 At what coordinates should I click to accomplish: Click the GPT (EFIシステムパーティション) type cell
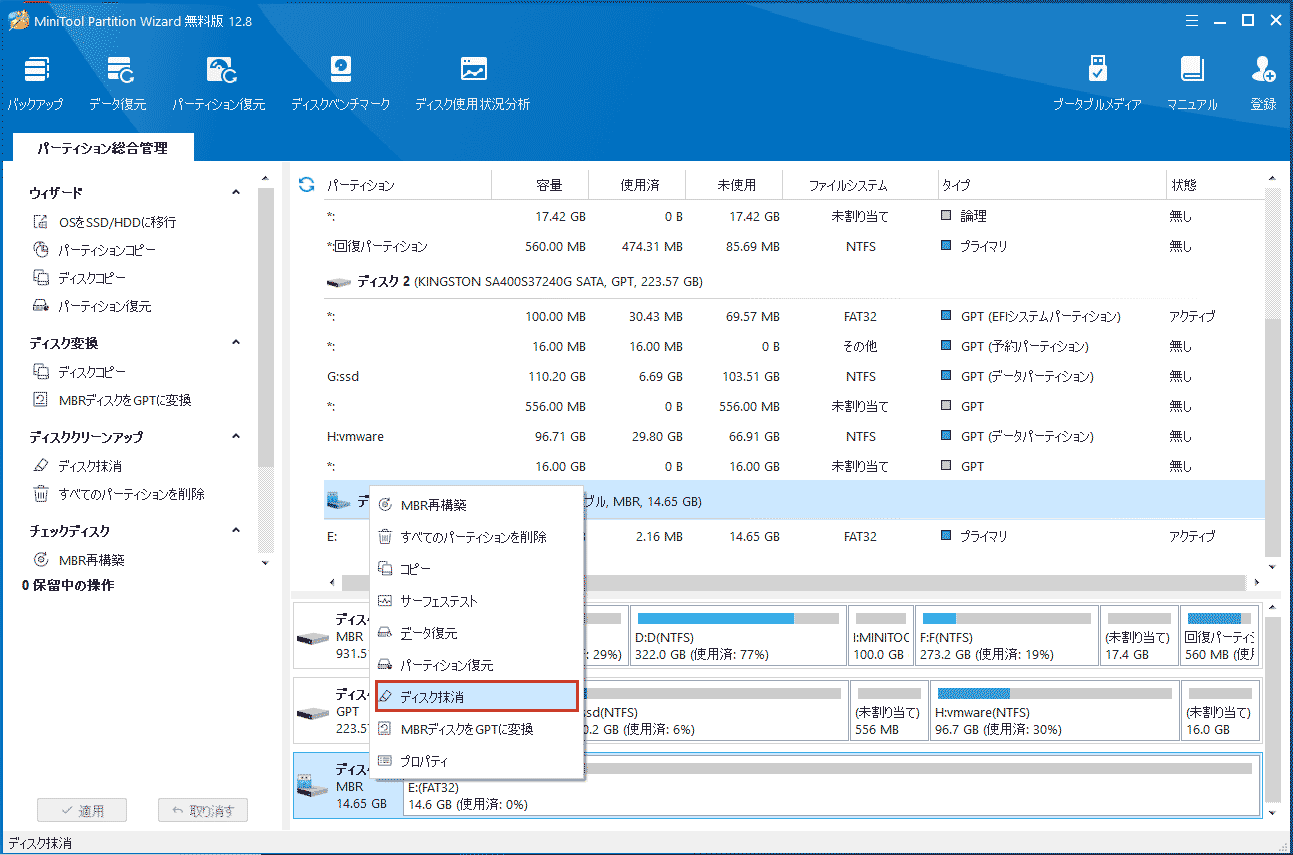[x=1031, y=316]
